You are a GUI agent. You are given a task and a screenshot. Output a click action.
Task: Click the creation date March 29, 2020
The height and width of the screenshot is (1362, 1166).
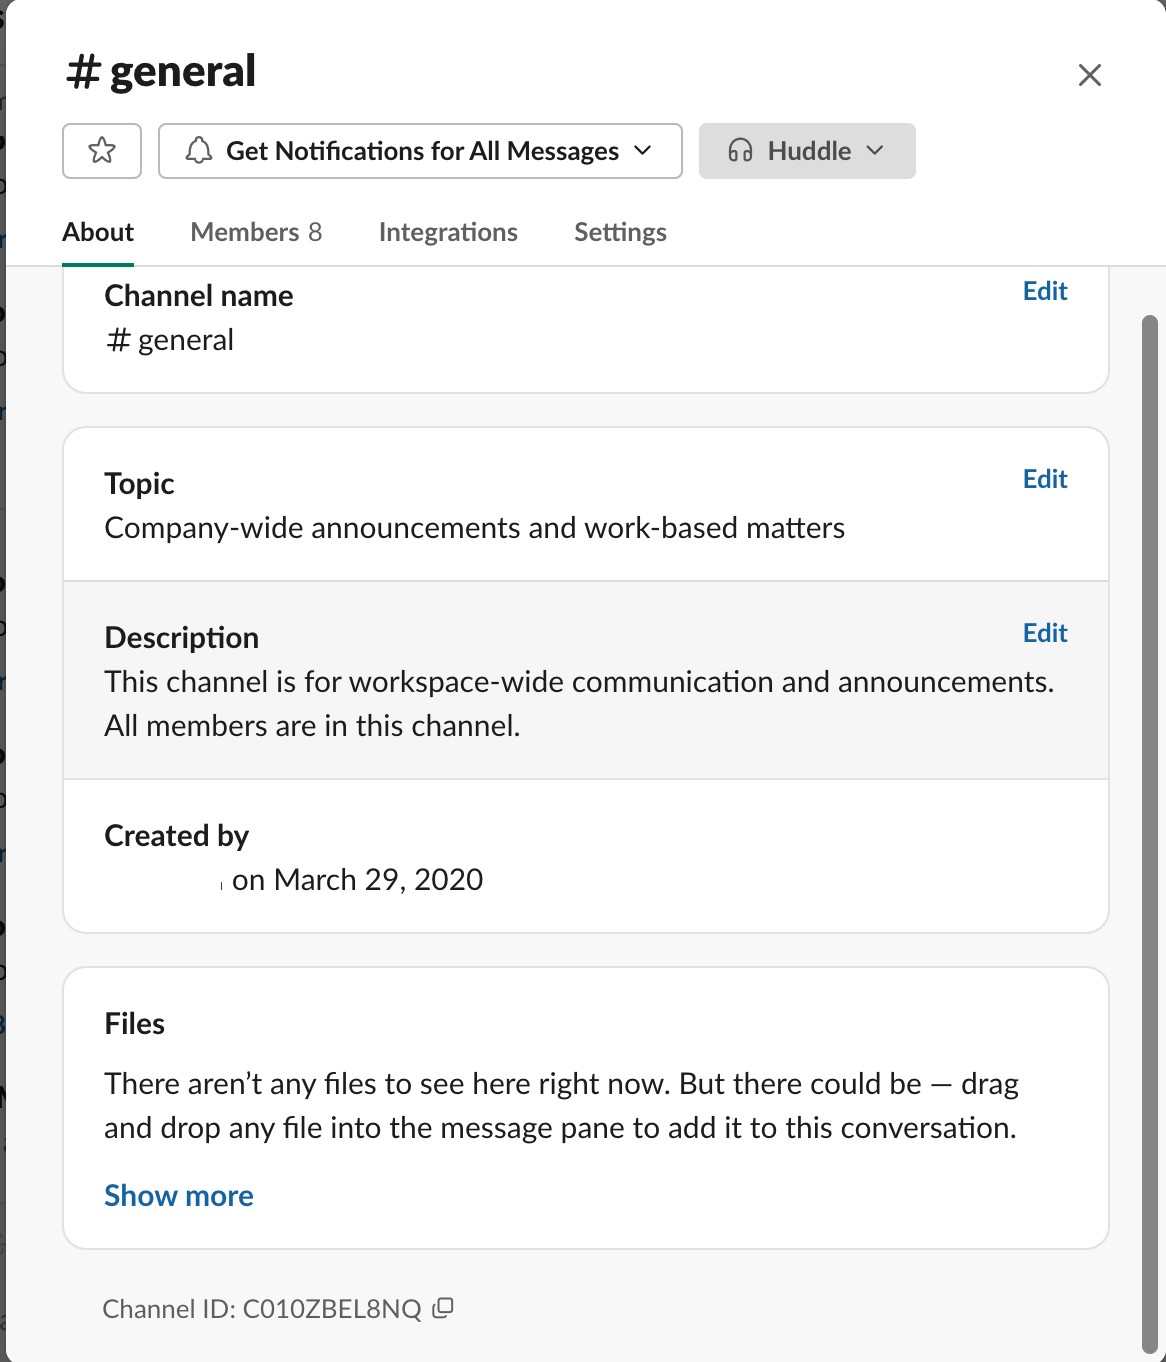(378, 880)
